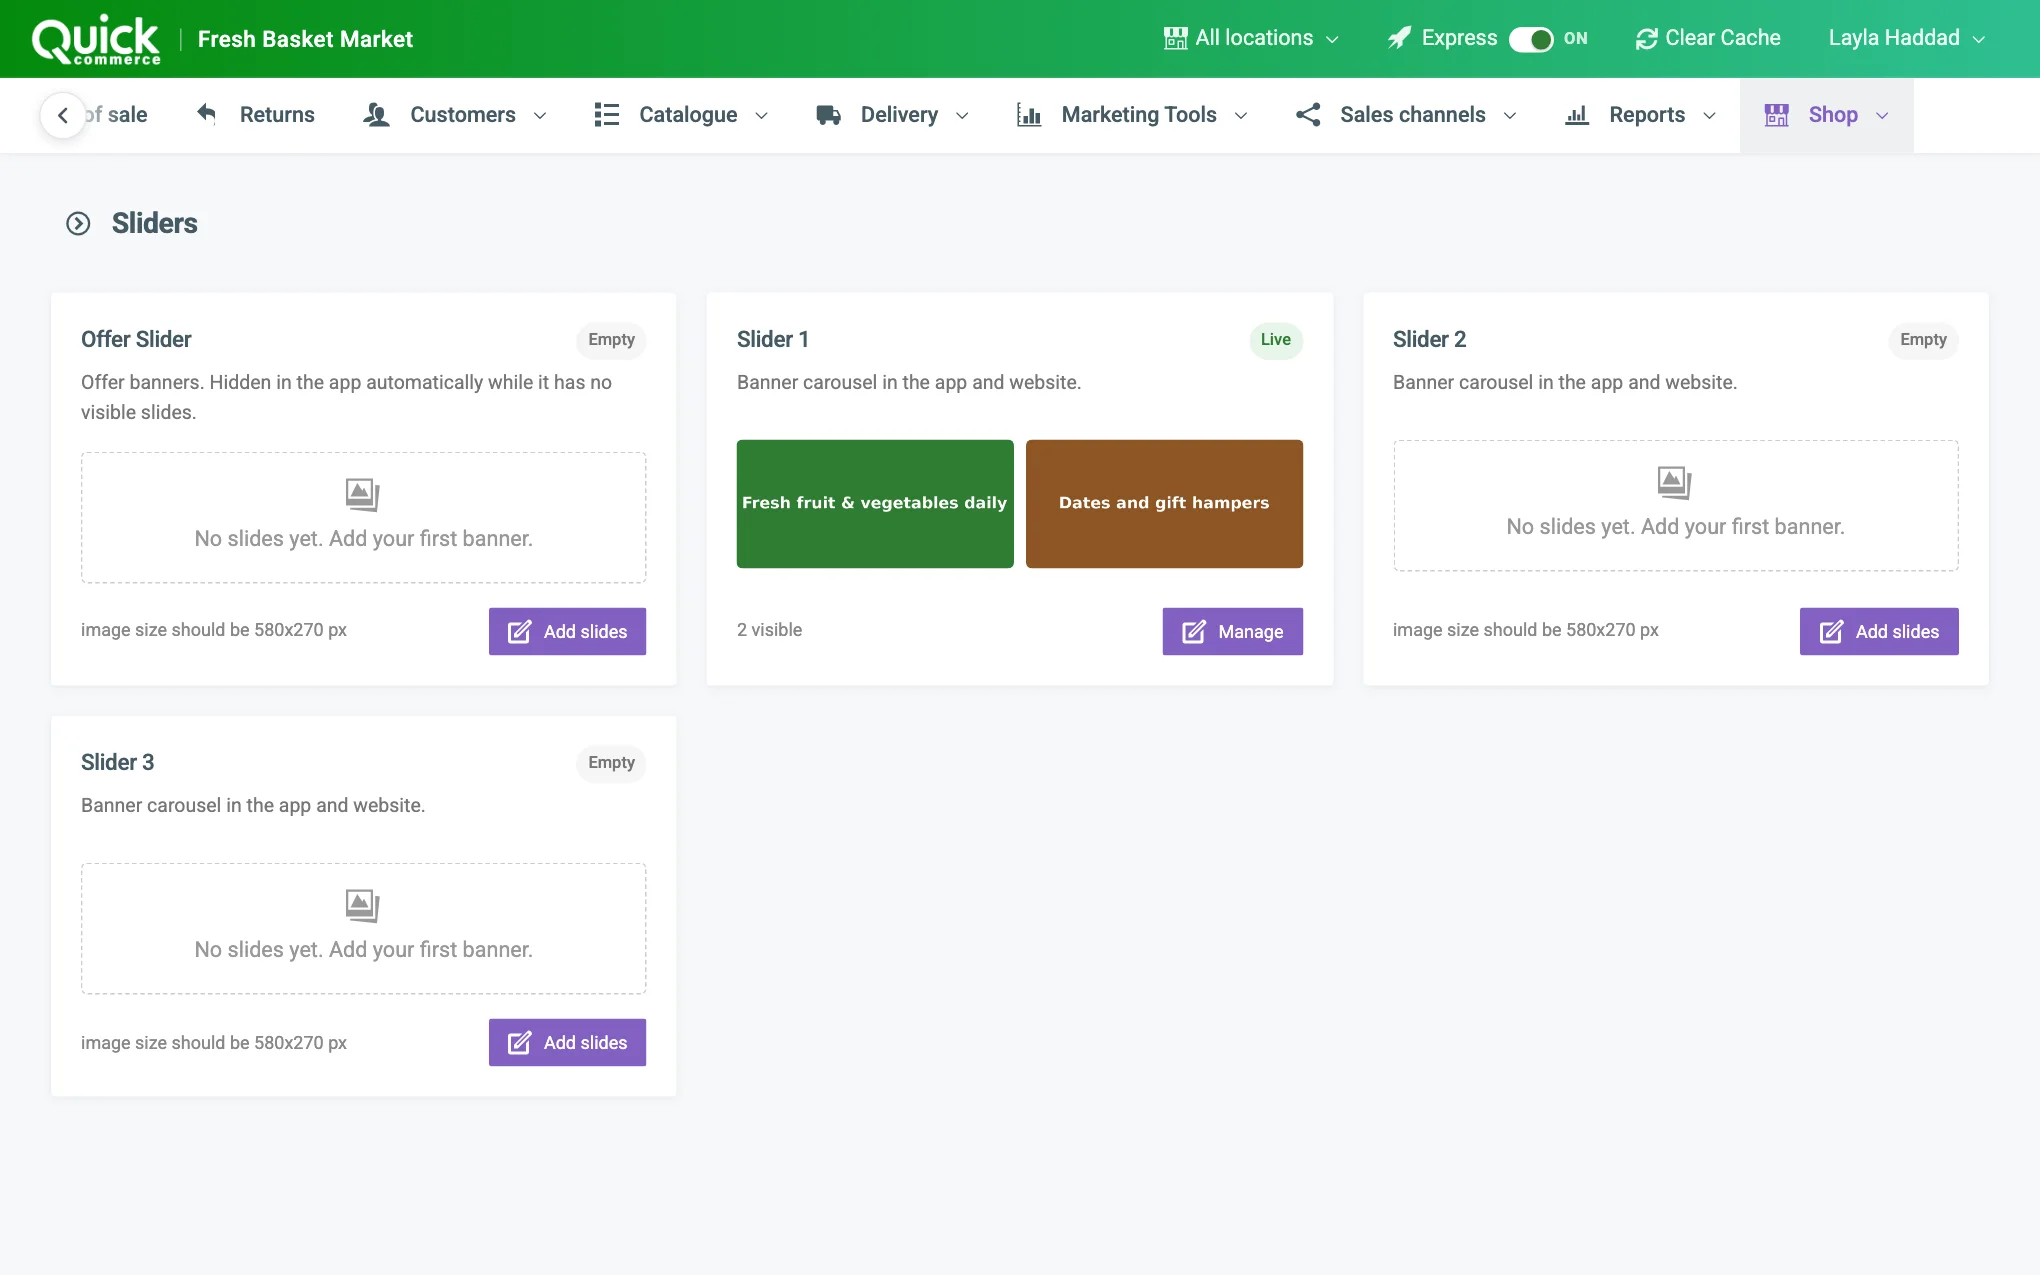The height and width of the screenshot is (1275, 2040).
Task: Click Add slides for Offer Slider
Action: (x=567, y=631)
